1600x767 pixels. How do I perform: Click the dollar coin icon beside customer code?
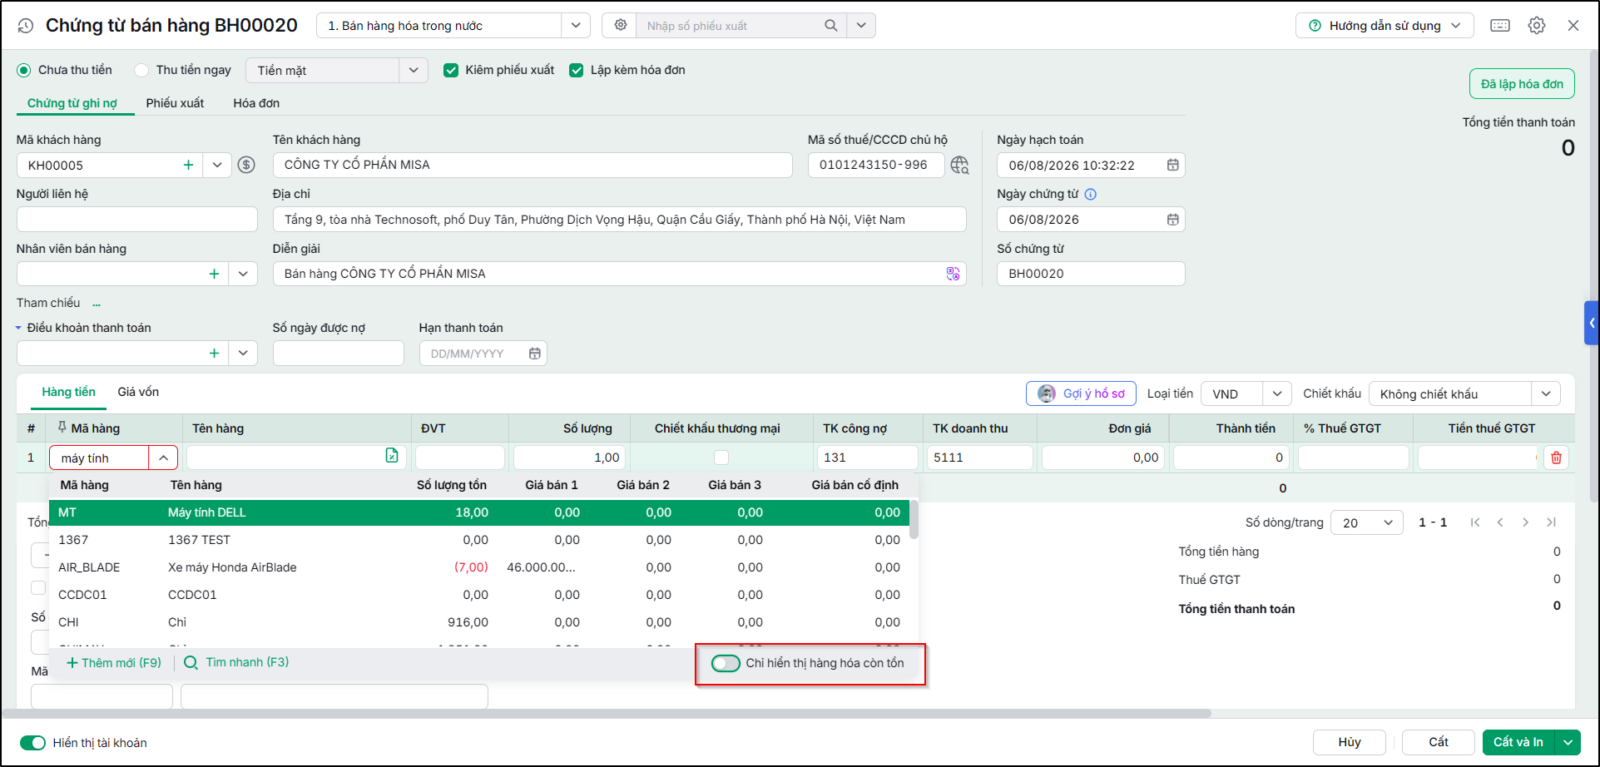pos(246,165)
